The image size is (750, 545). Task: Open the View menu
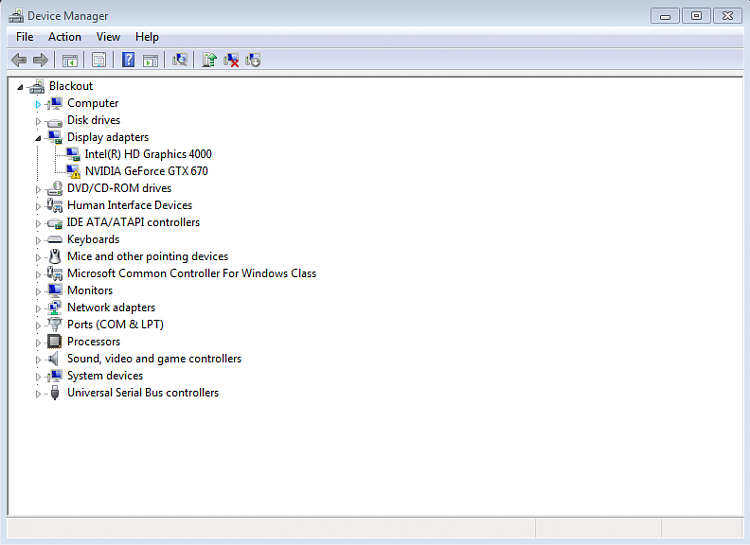coord(108,37)
